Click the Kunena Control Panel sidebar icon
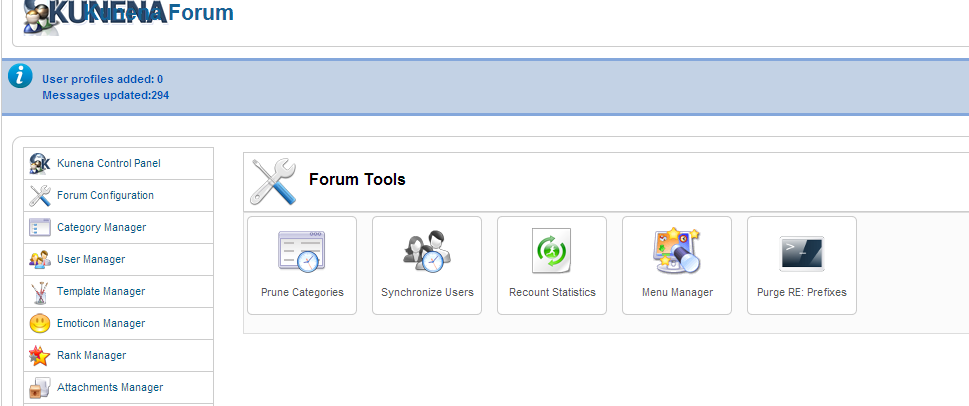This screenshot has height=406, width=969. coord(40,164)
